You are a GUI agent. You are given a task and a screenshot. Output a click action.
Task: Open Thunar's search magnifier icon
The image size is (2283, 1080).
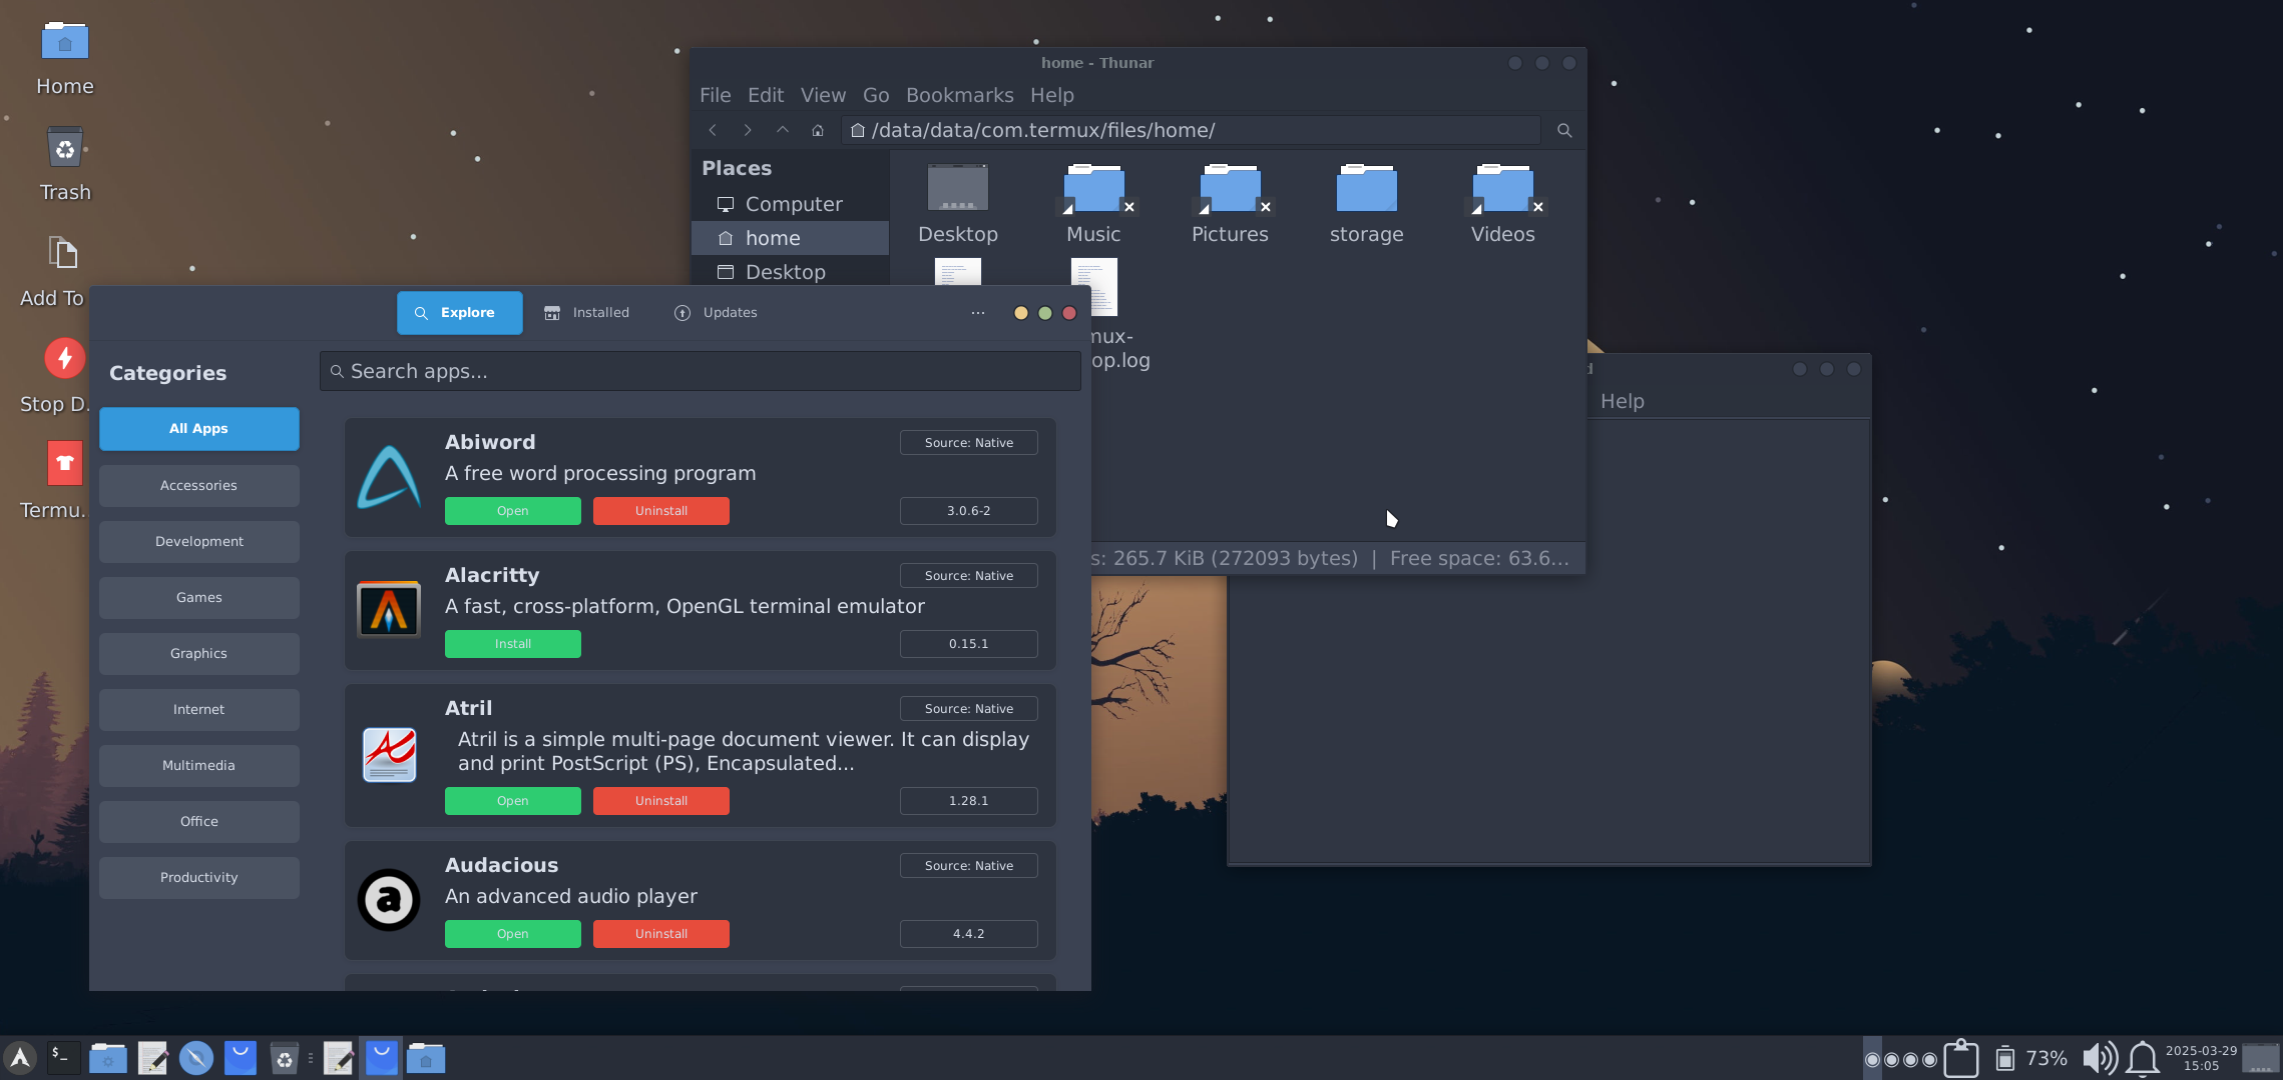pyautogui.click(x=1564, y=130)
